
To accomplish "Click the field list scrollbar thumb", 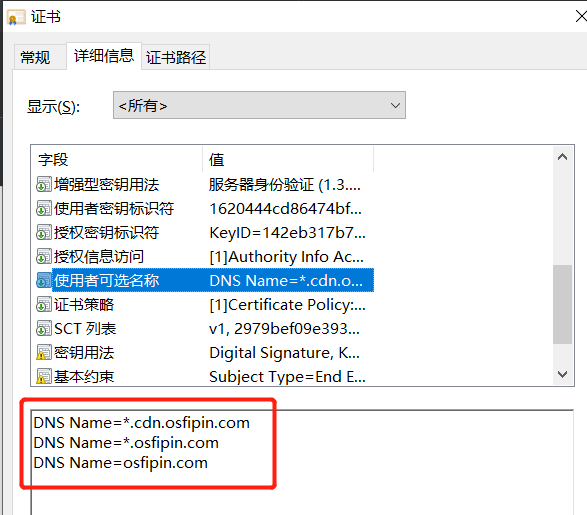I will (562, 304).
